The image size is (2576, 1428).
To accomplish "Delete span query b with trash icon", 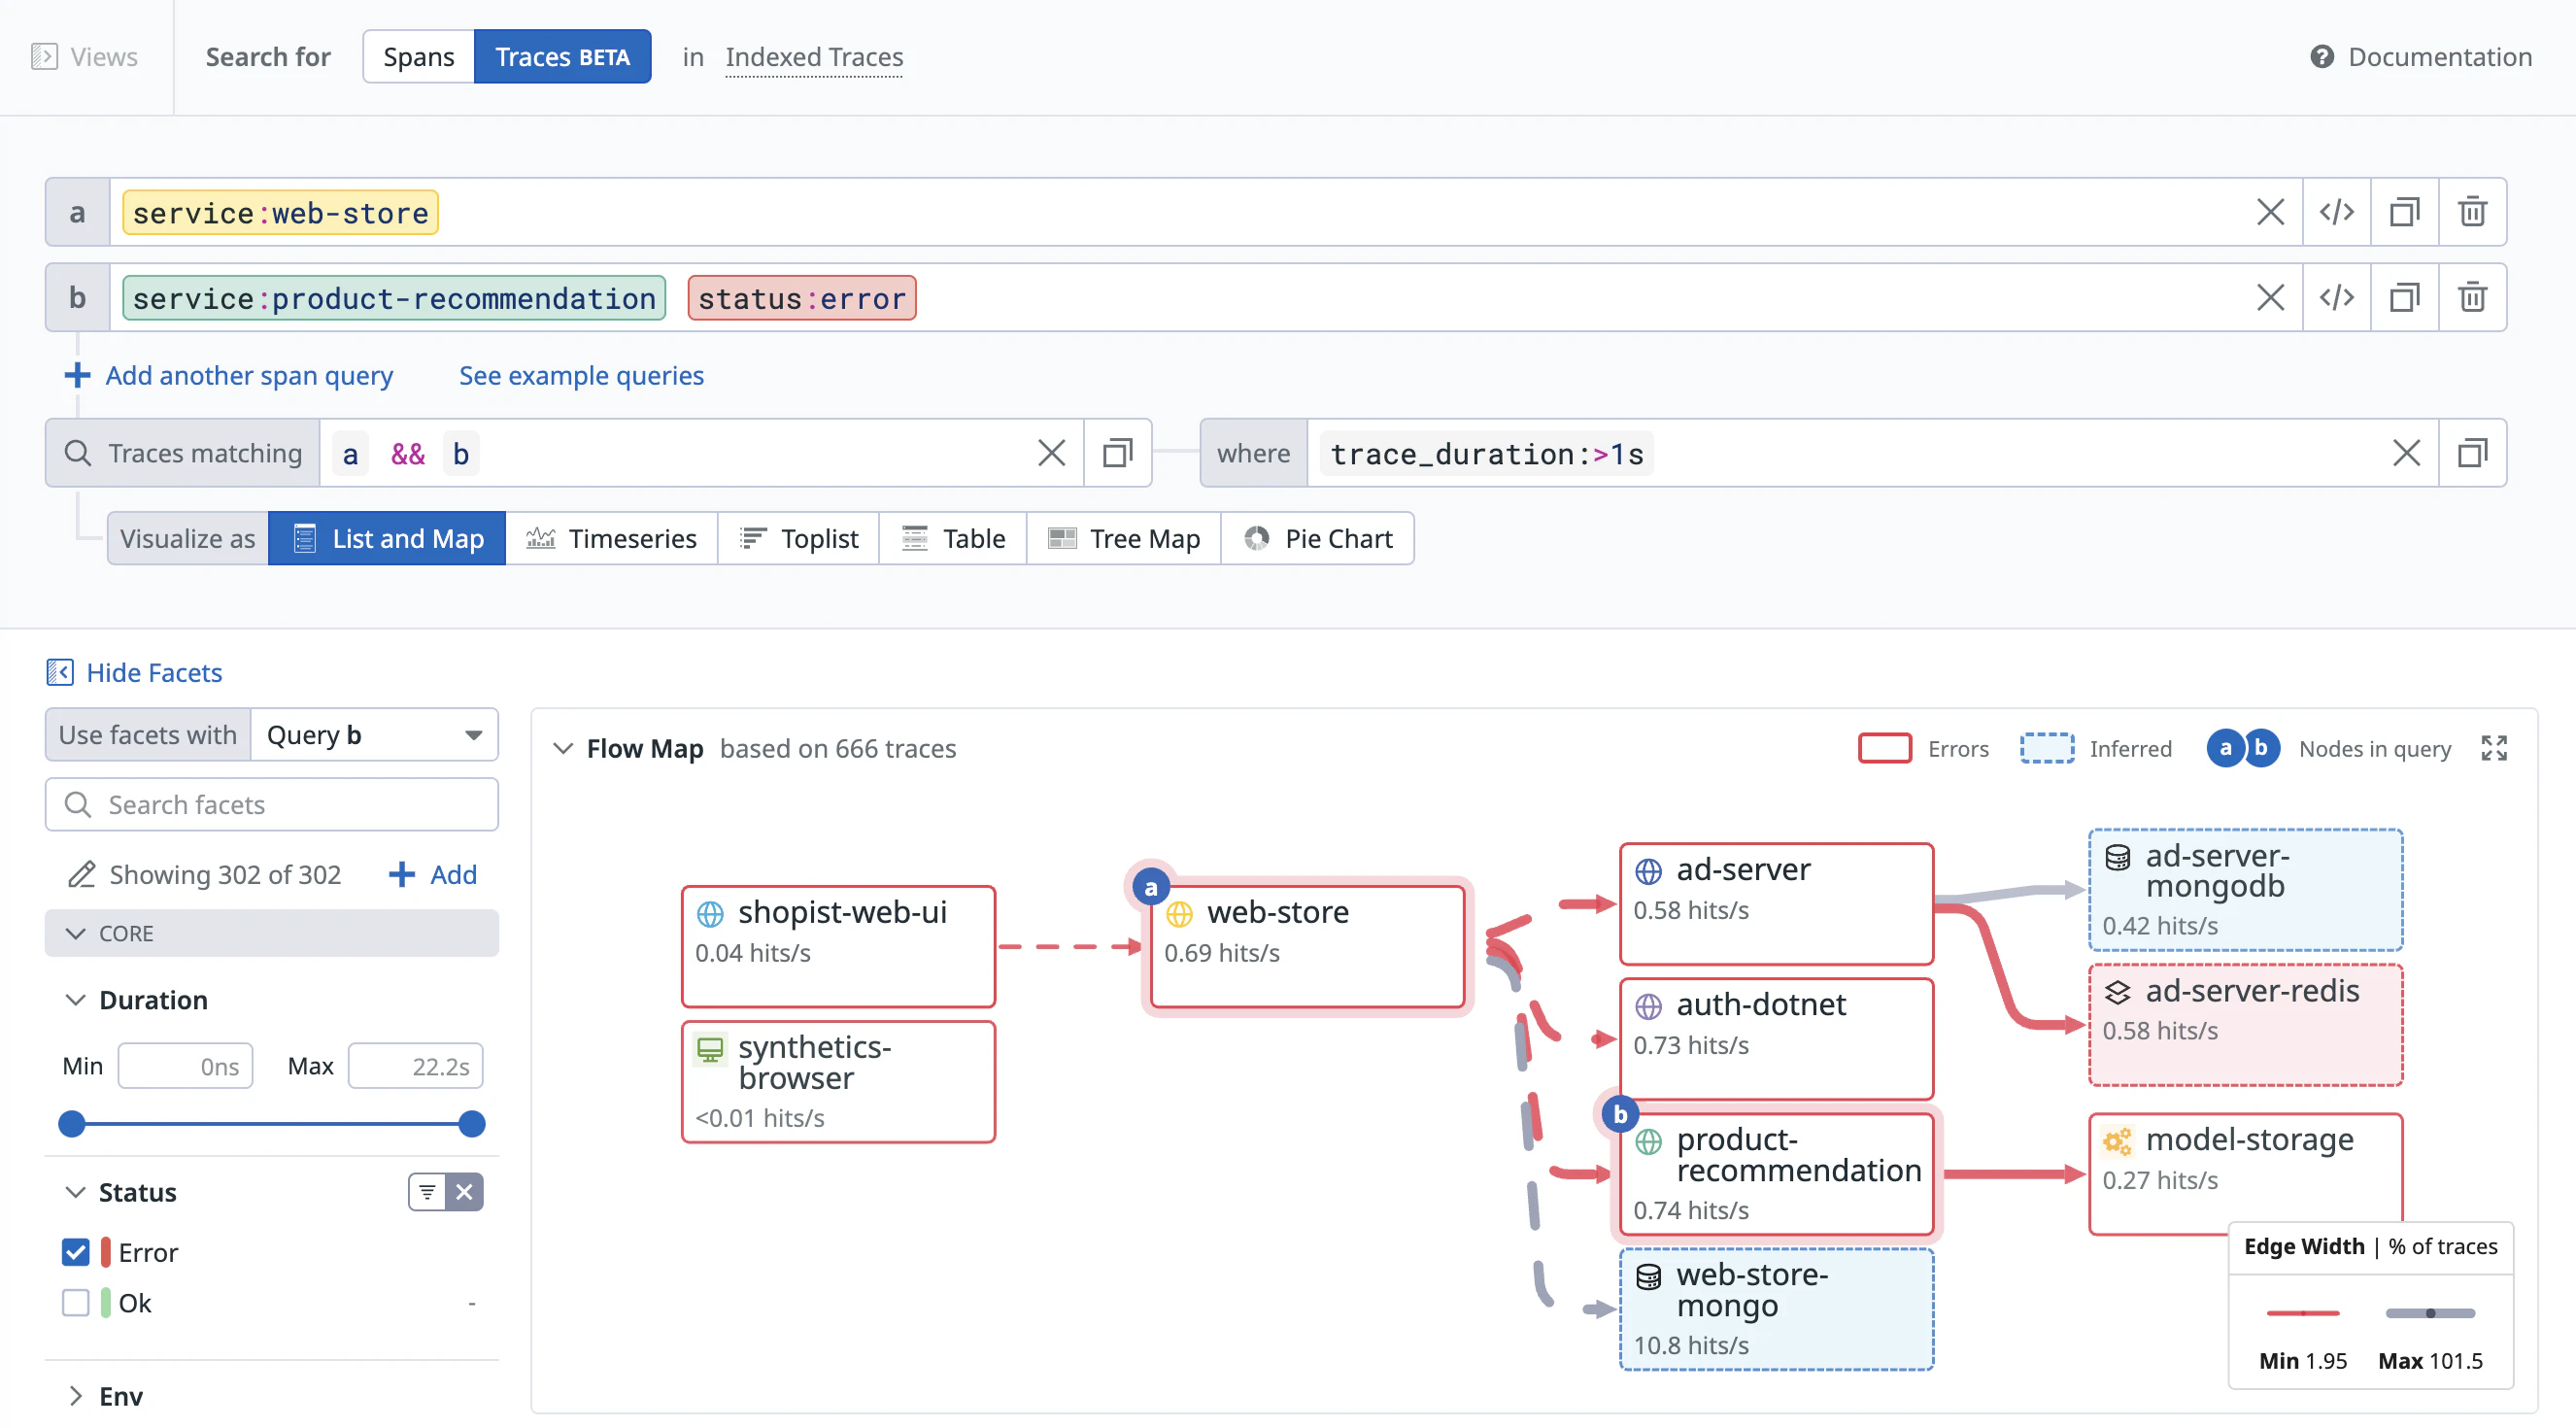I will 2472,298.
